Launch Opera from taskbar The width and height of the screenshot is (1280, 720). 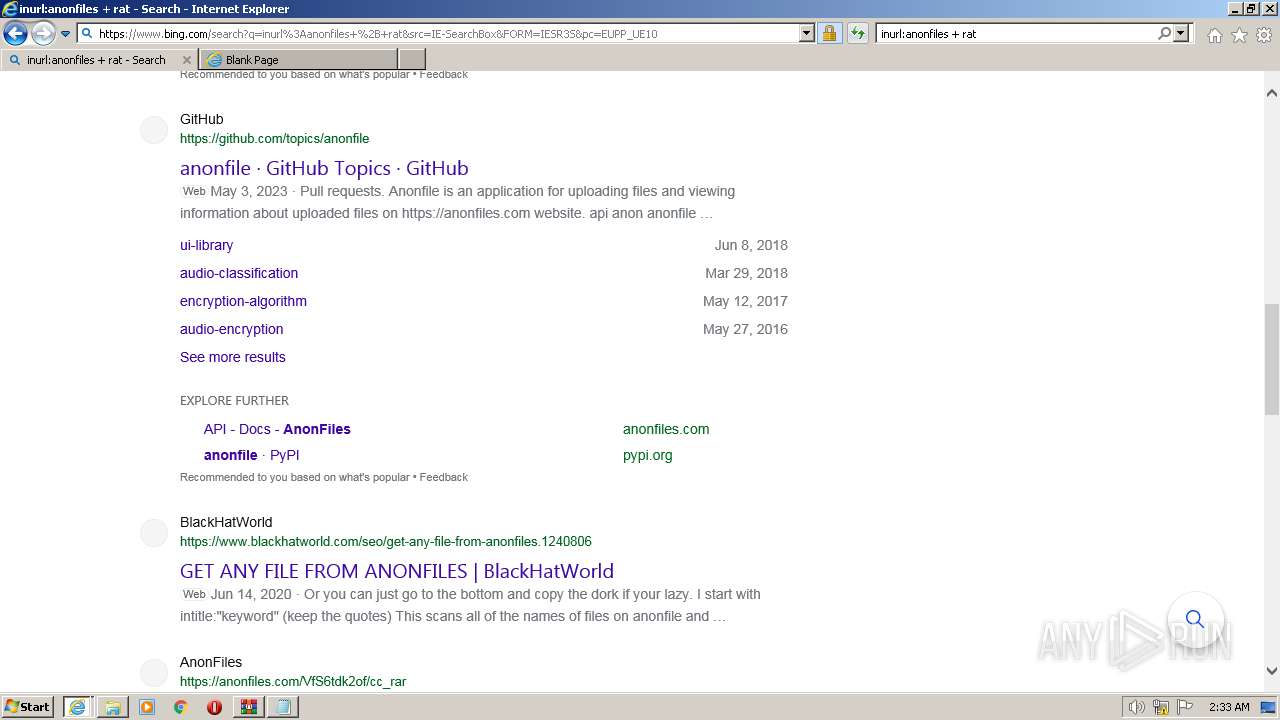click(x=214, y=707)
